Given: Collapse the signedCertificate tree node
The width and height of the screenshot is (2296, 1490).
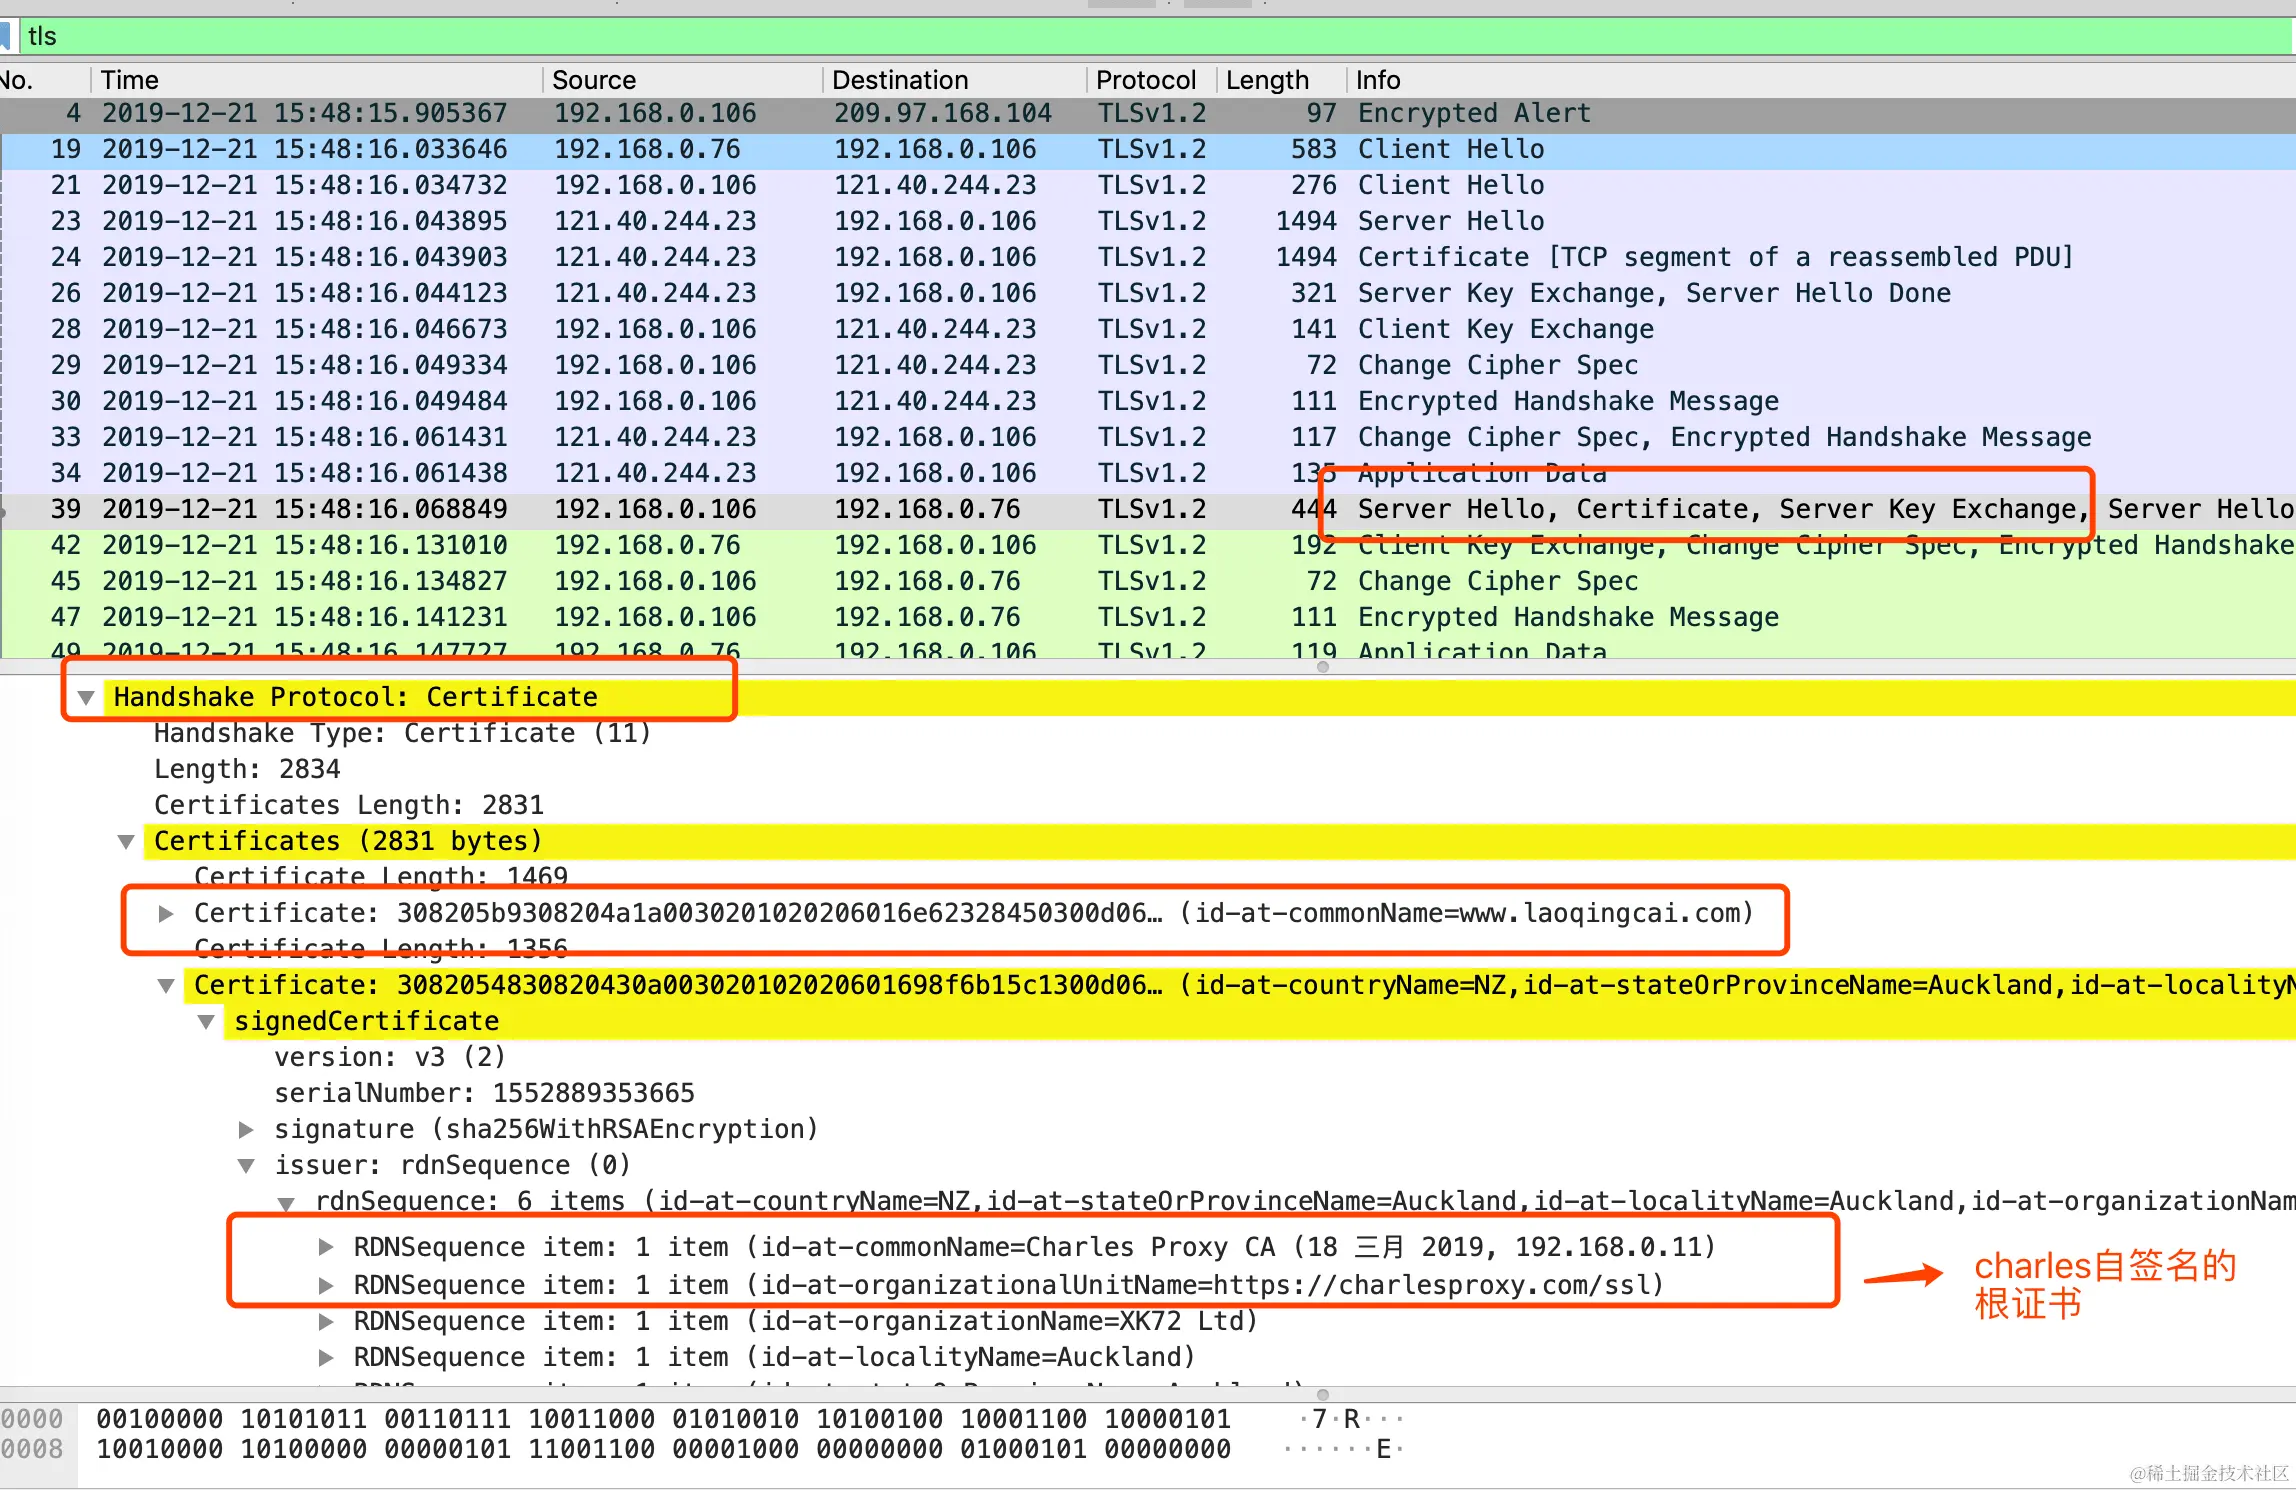Looking at the screenshot, I should click(x=206, y=1021).
